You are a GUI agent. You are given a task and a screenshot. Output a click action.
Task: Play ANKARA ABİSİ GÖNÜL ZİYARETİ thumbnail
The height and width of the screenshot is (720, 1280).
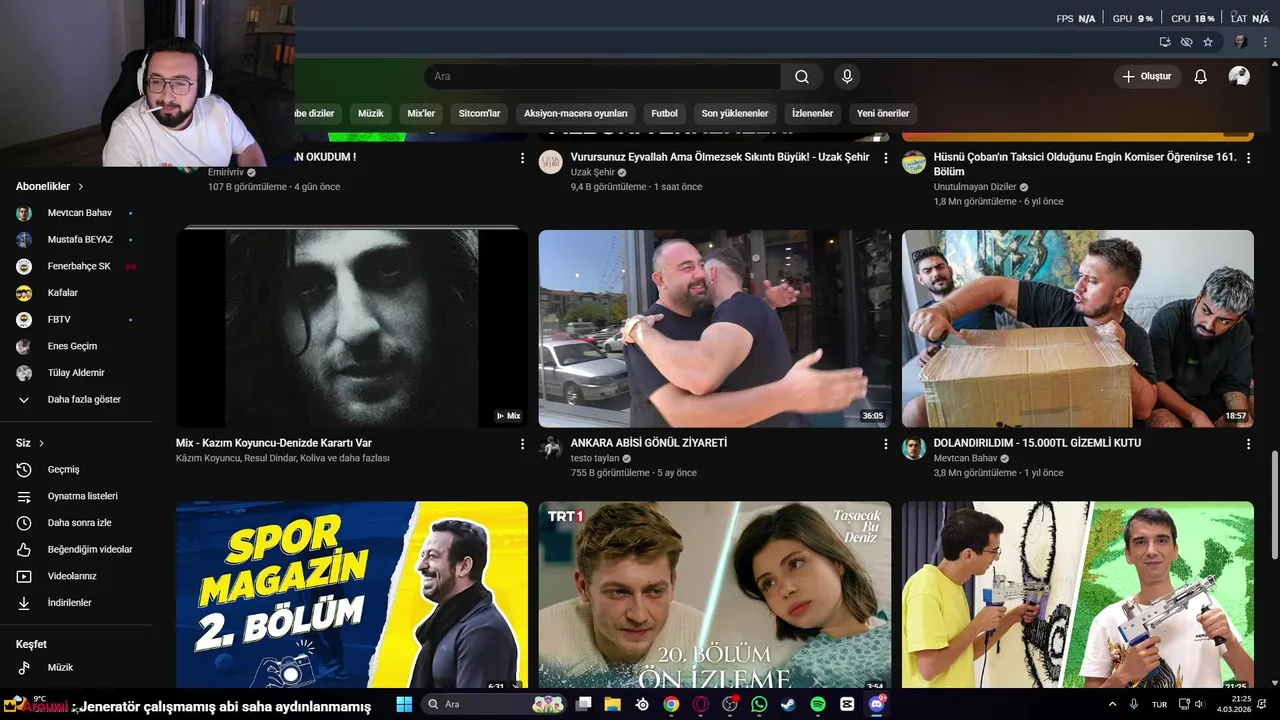tap(715, 329)
